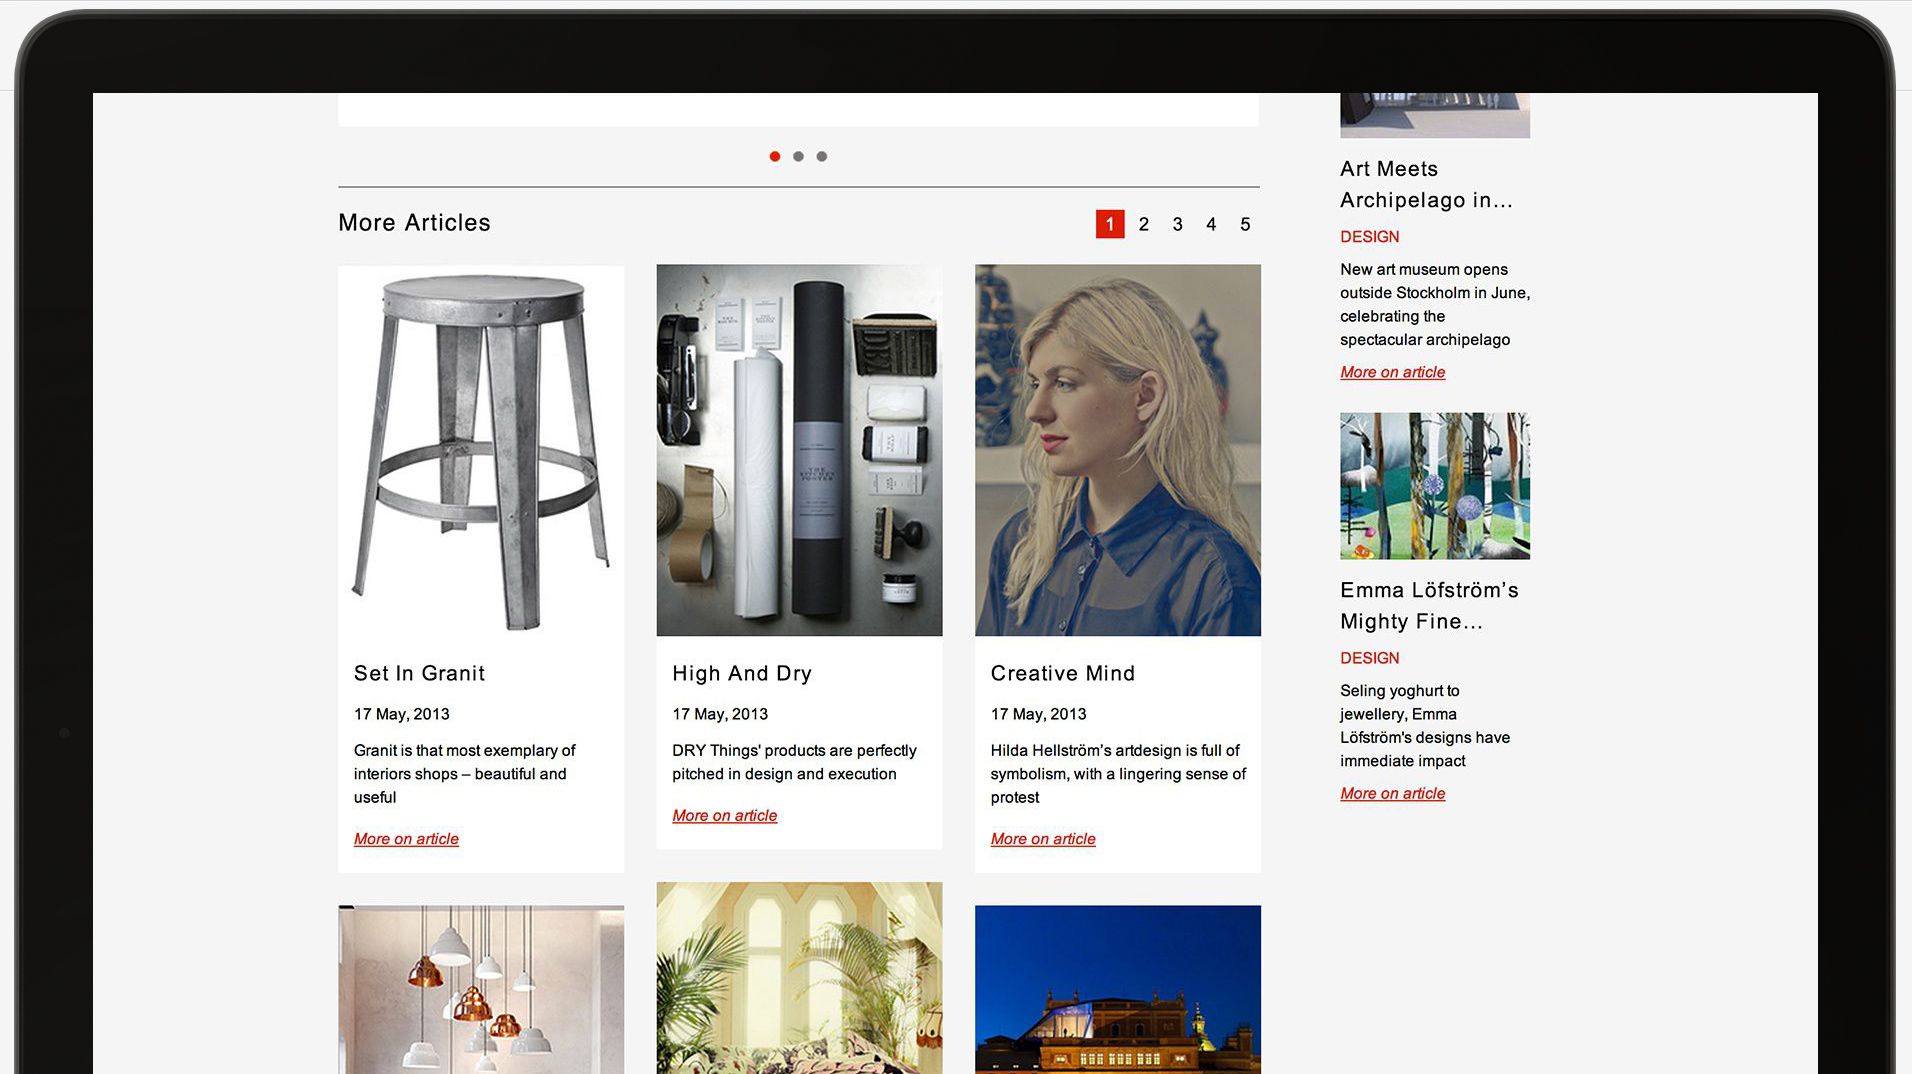Open More on article under High And Dry
Screen dimensions: 1912x1074
[725, 816]
